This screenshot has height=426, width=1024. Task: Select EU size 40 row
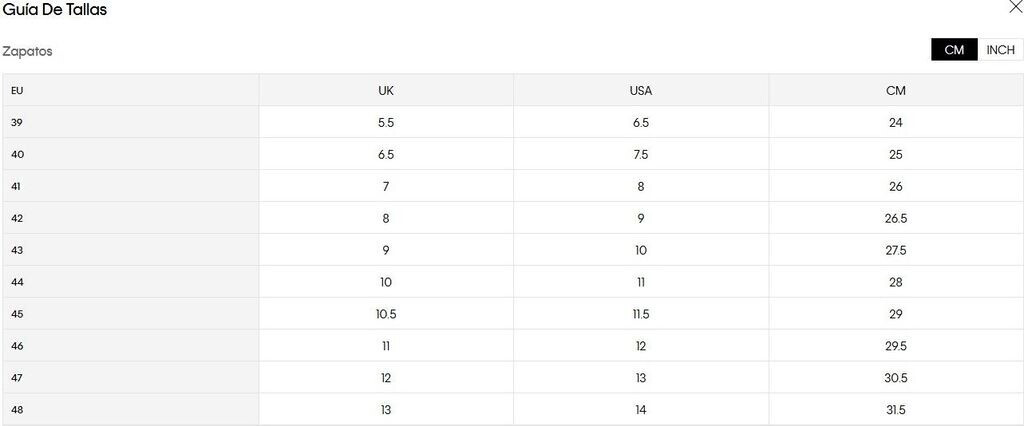17,154
